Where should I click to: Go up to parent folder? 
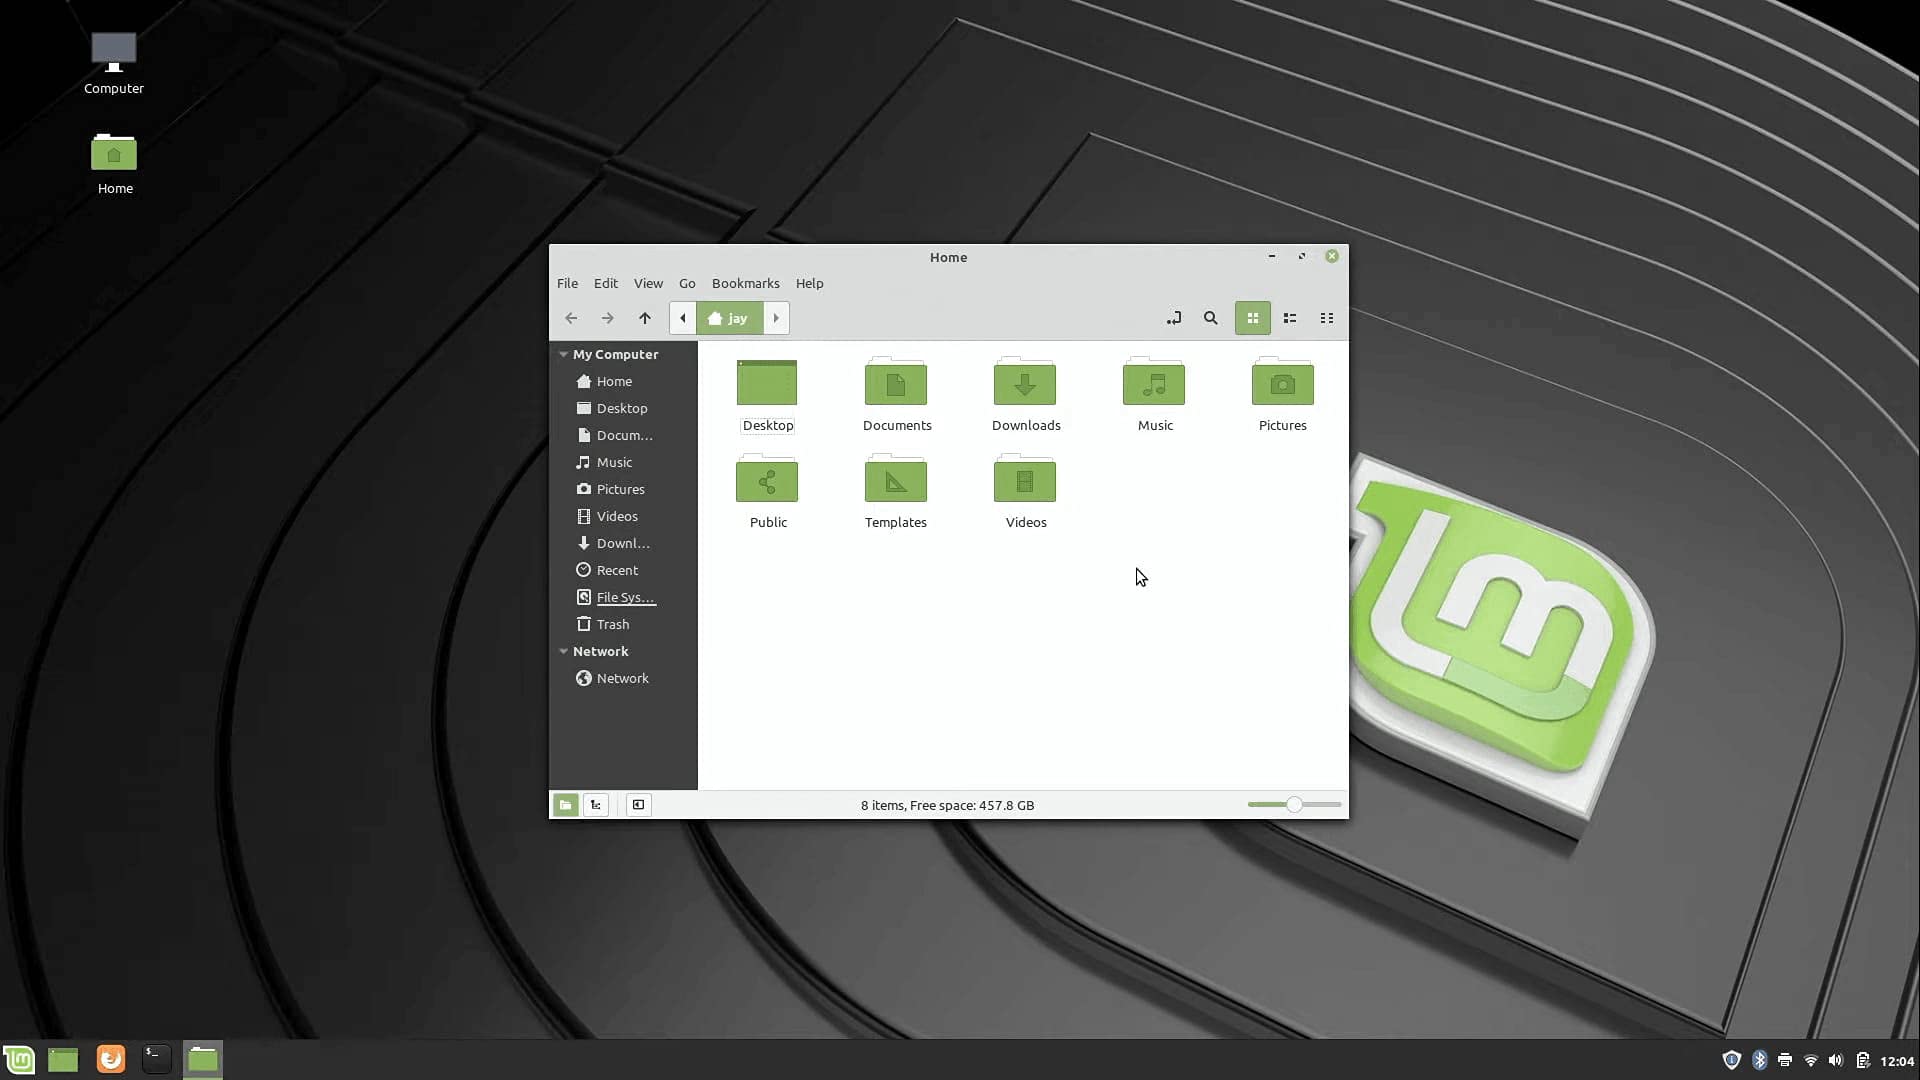pyautogui.click(x=645, y=318)
